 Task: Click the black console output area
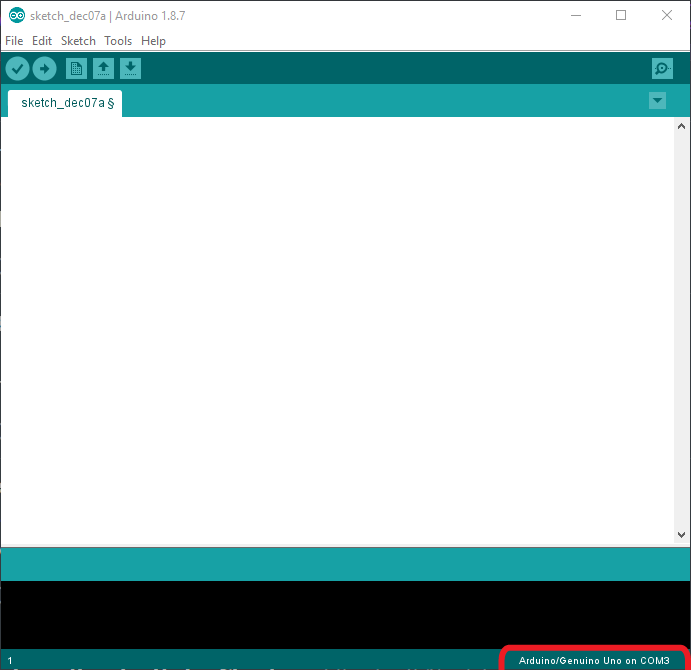coord(346,614)
